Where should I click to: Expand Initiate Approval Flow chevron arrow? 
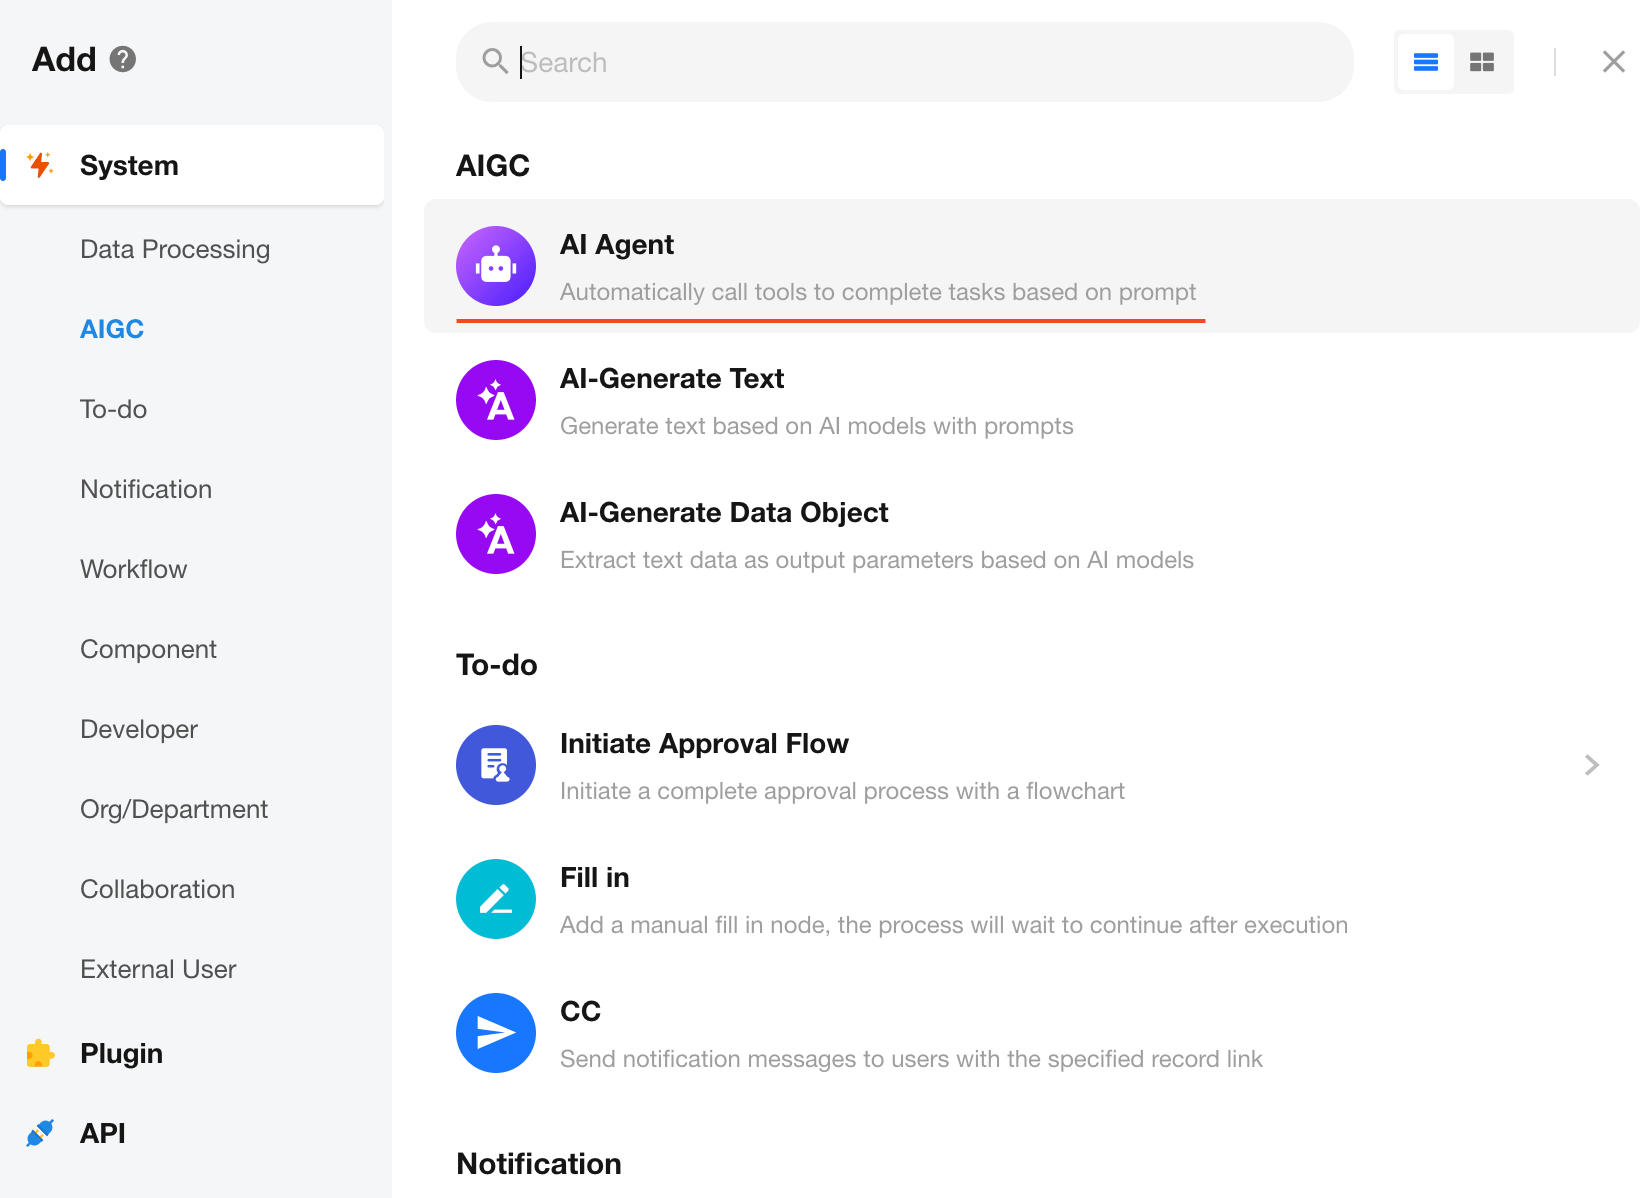click(1591, 765)
